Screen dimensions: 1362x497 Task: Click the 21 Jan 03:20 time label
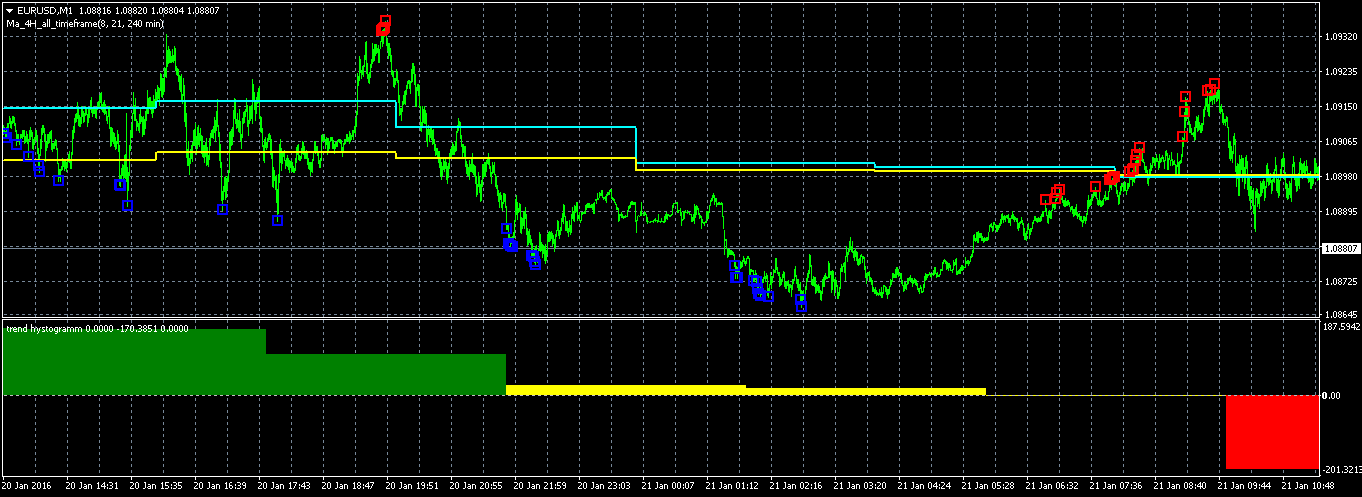point(861,486)
